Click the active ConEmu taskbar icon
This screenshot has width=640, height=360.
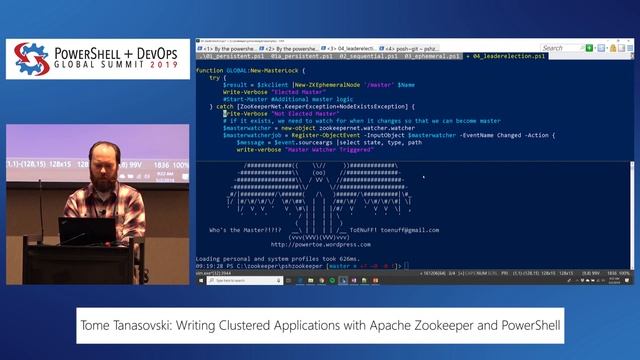pyautogui.click(x=343, y=280)
